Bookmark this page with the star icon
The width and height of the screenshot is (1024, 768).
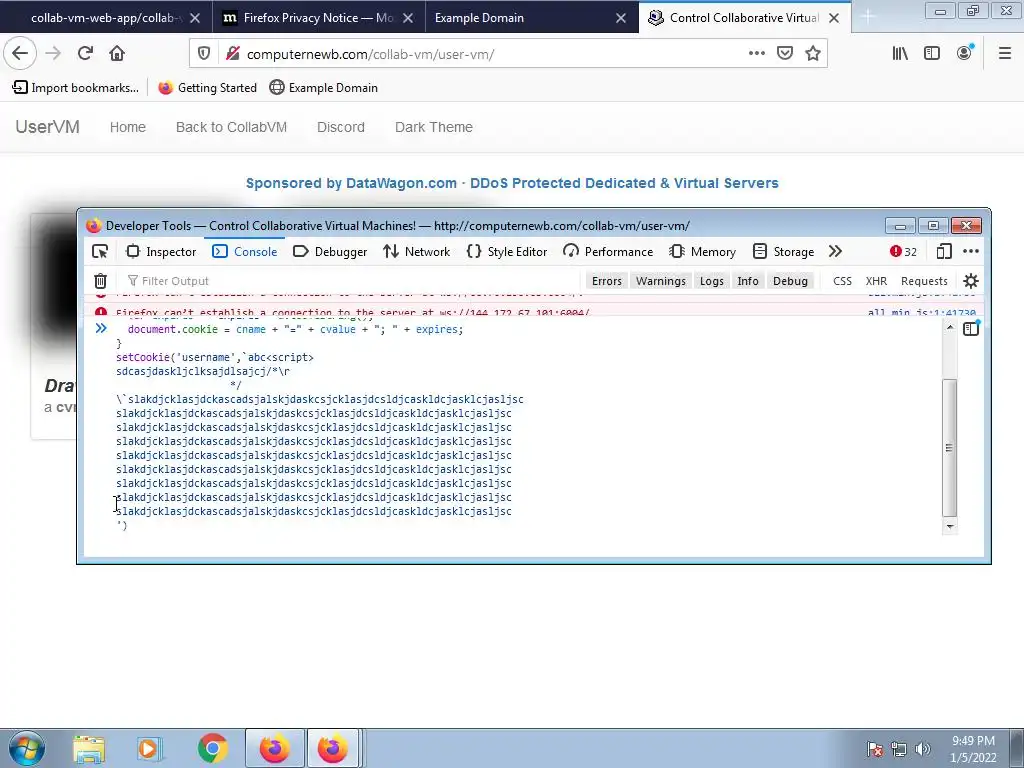[x=812, y=54]
